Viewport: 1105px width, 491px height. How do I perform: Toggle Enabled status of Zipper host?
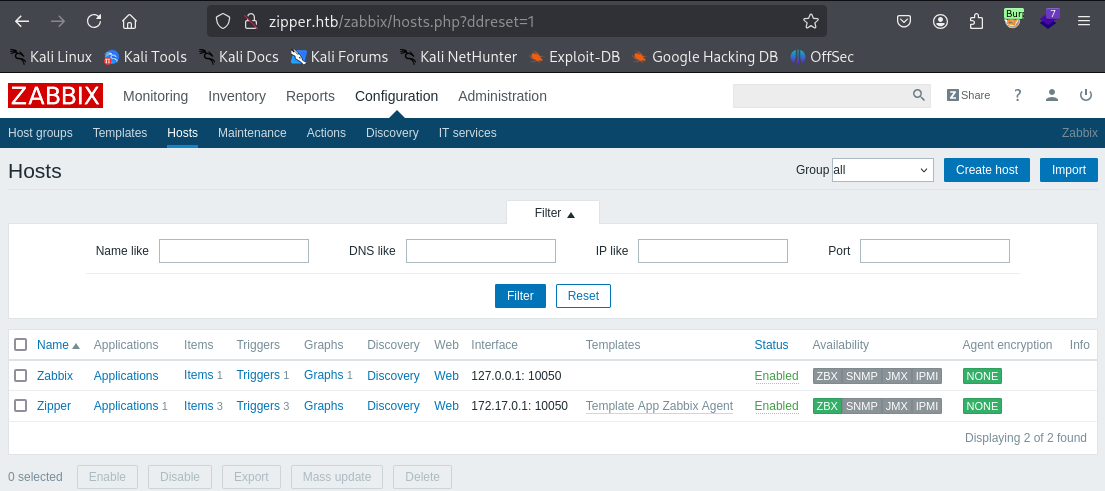tap(776, 406)
